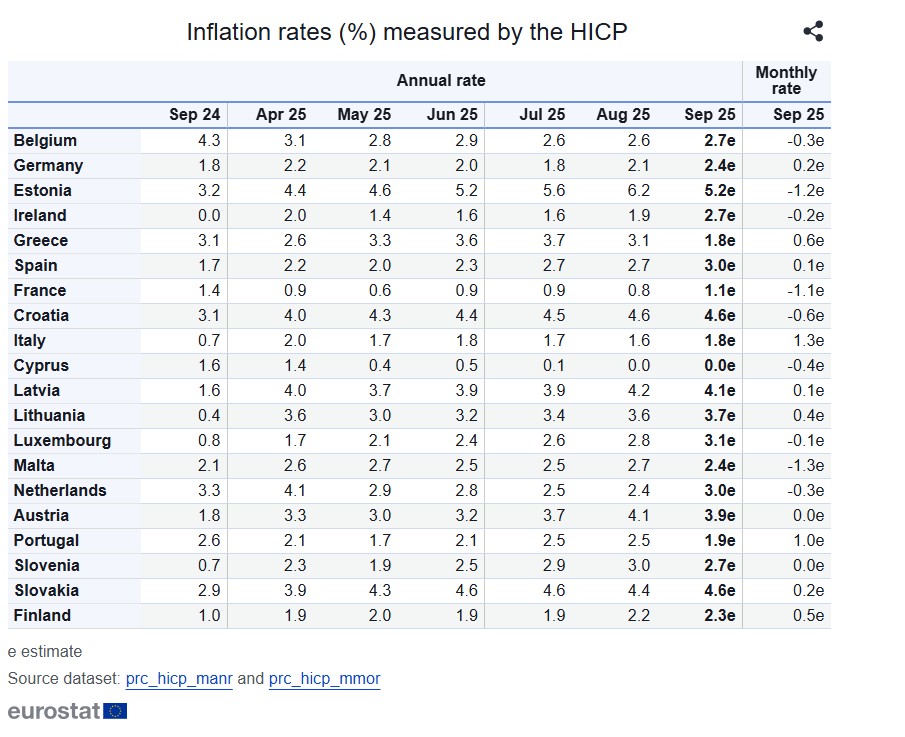Click the Annual rate column header
905x737 pixels.
[441, 81]
